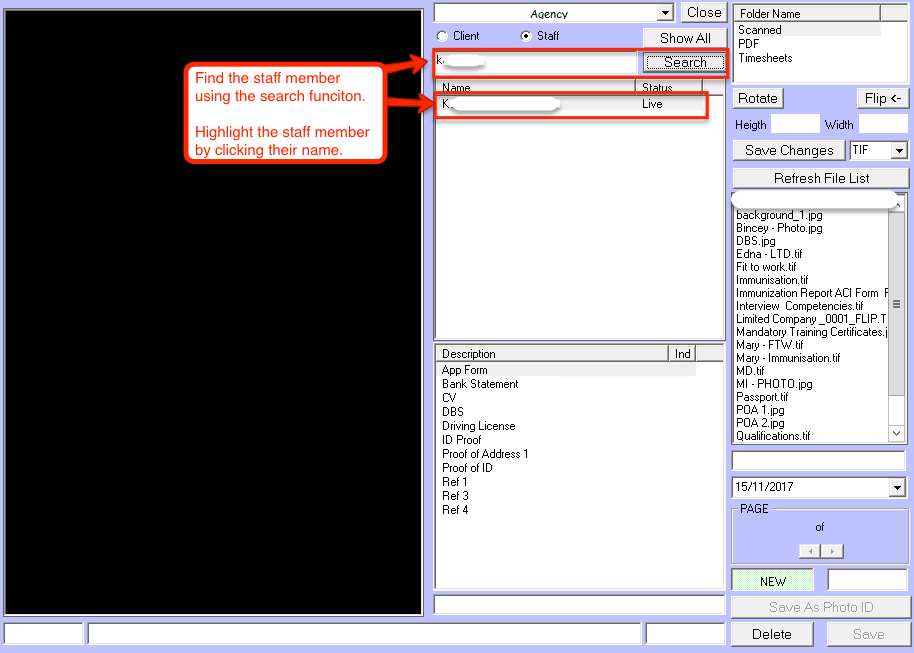Screen dimensions: 914x653
Task: Open the 15/11/2017 date dropdown
Action: tap(896, 488)
